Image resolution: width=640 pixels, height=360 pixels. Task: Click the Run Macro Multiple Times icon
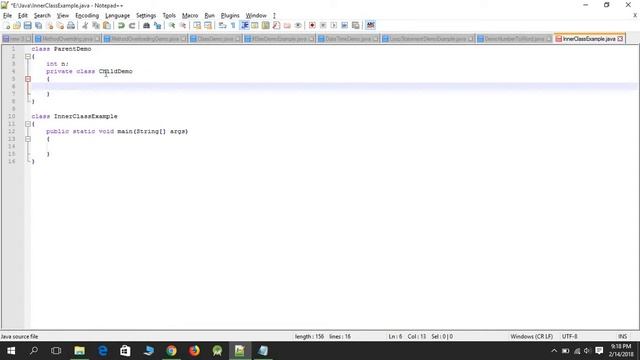(x=344, y=25)
